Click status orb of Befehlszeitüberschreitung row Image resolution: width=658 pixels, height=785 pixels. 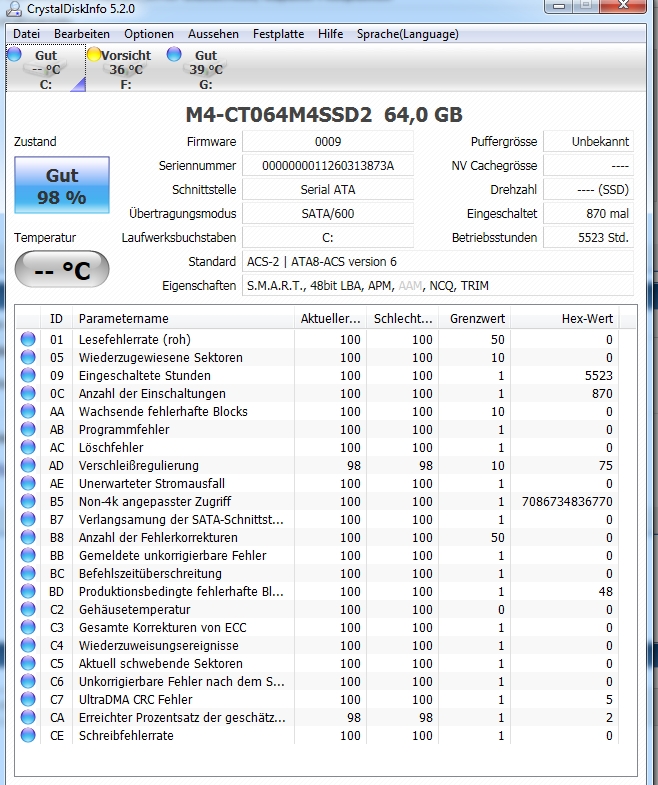tap(28, 573)
